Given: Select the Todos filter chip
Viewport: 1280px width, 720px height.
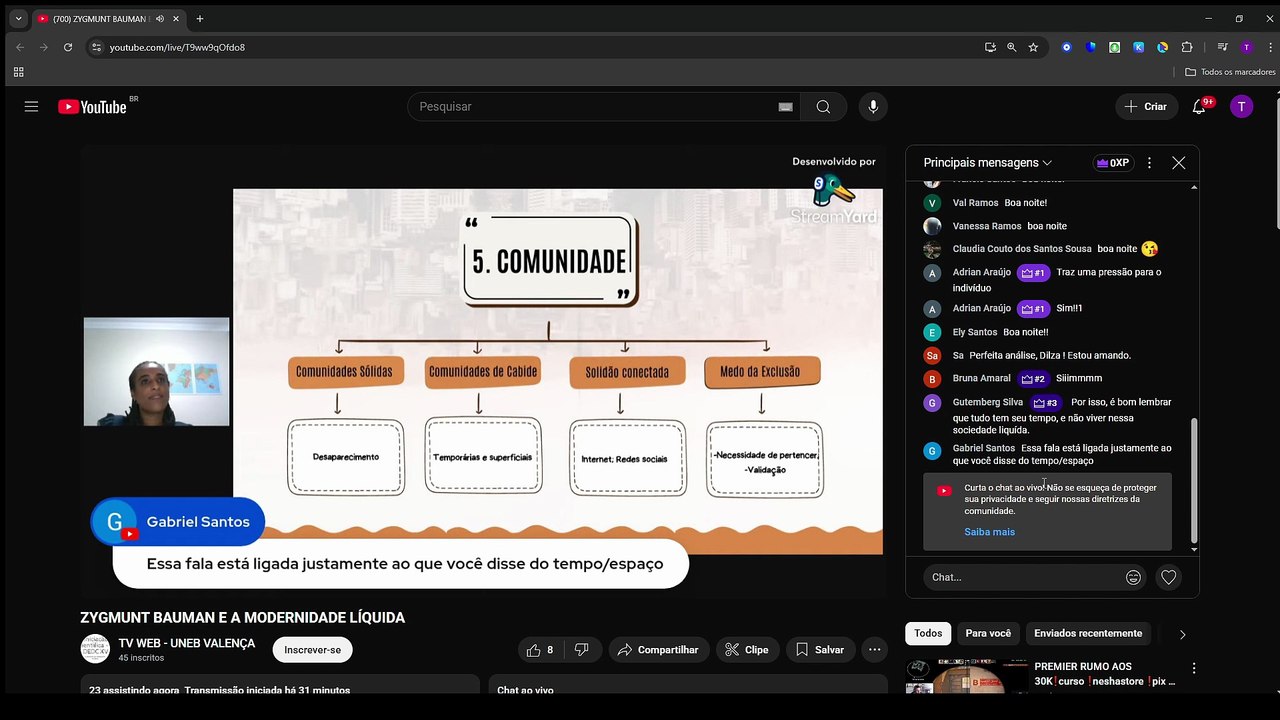Looking at the screenshot, I should pos(928,633).
